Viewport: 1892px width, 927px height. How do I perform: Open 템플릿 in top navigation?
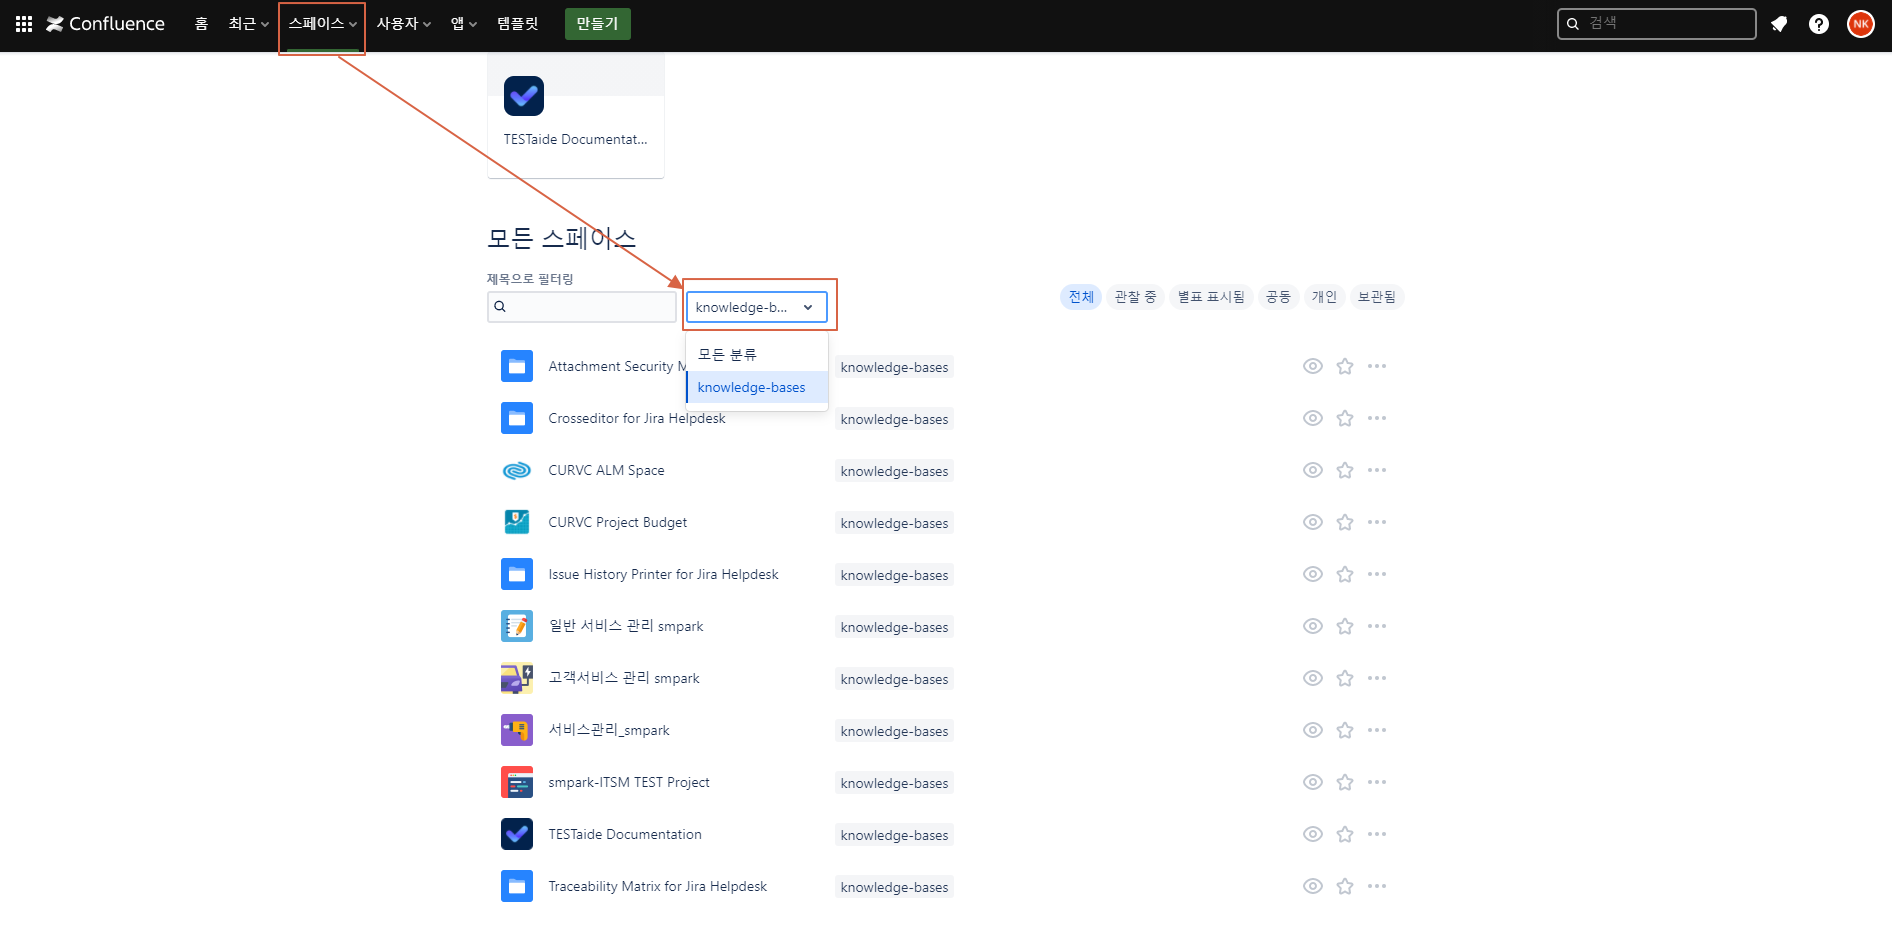517,24
